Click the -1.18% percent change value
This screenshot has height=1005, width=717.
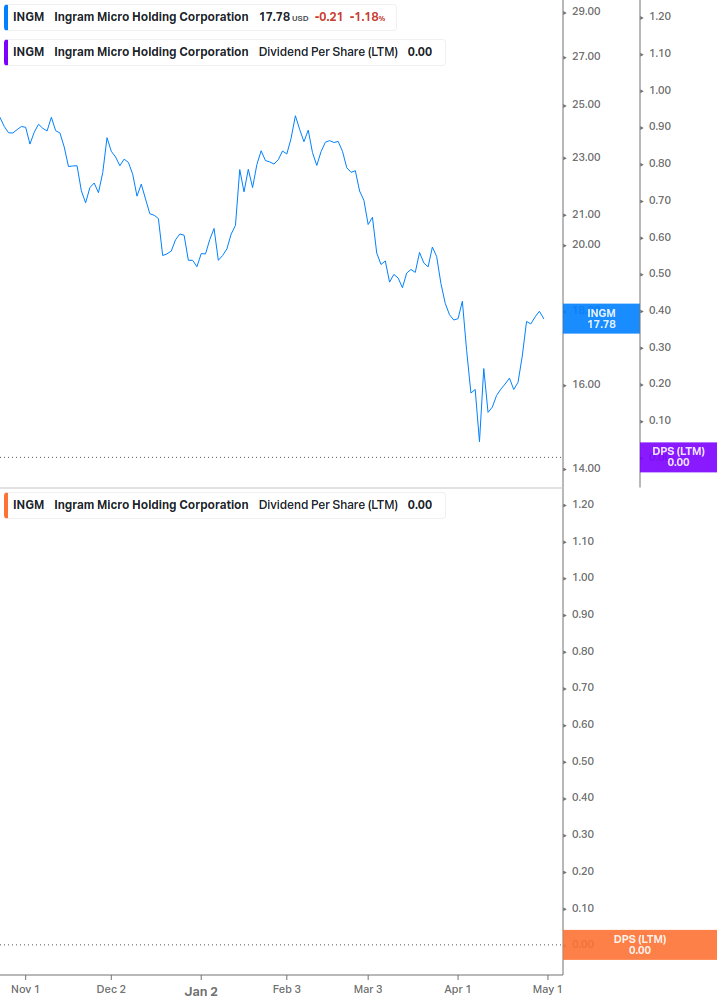(x=367, y=17)
